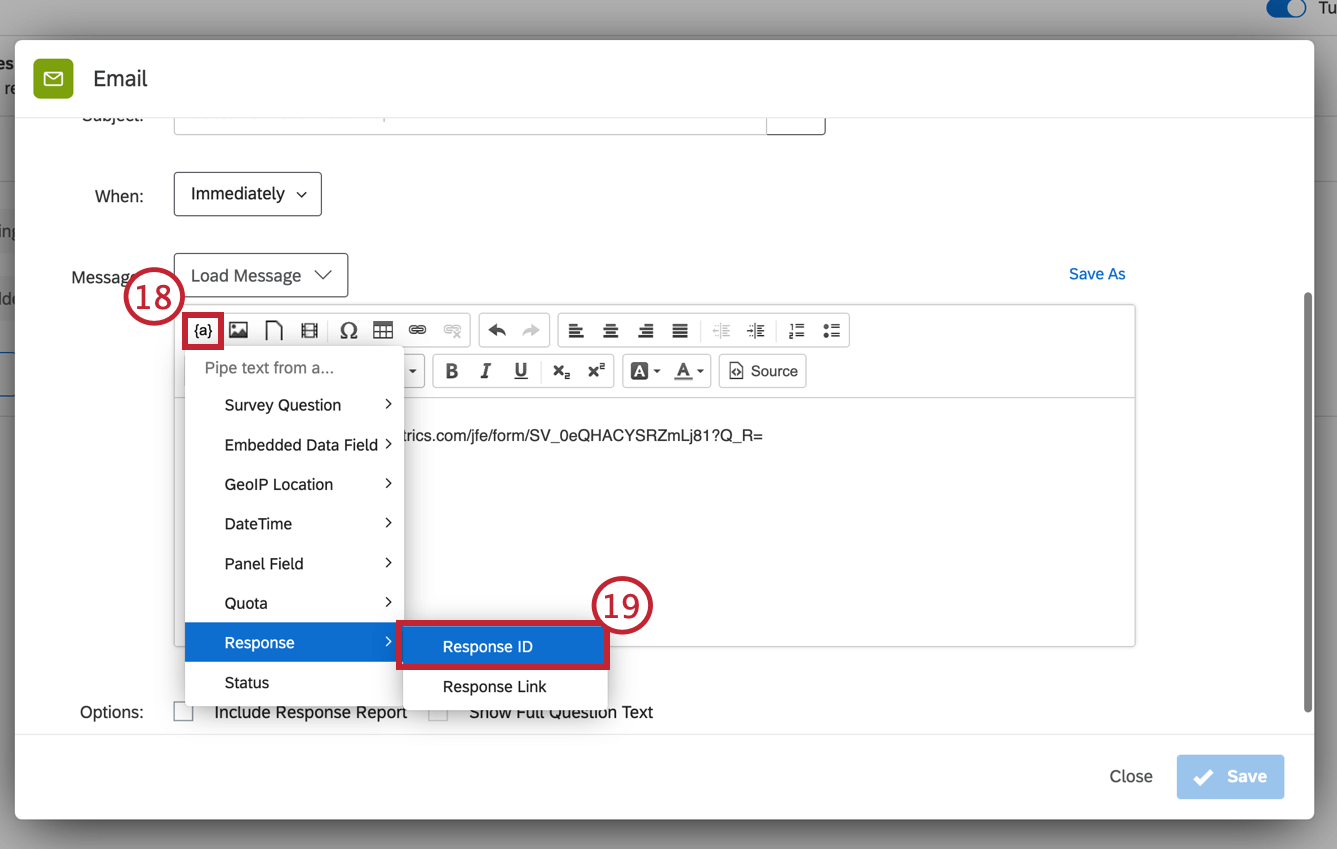Open the Load Message dropdown
The image size is (1337, 849).
(x=260, y=275)
